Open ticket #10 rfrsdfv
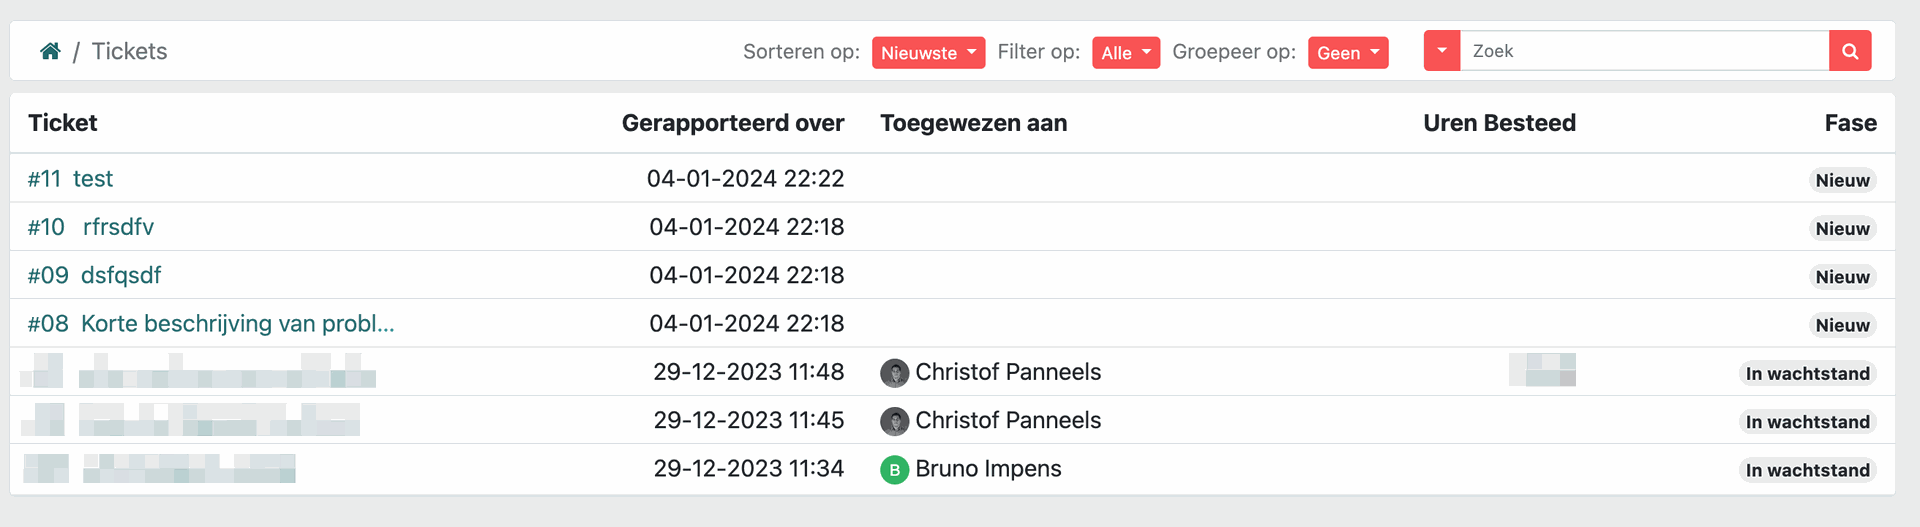1920x527 pixels. click(91, 227)
